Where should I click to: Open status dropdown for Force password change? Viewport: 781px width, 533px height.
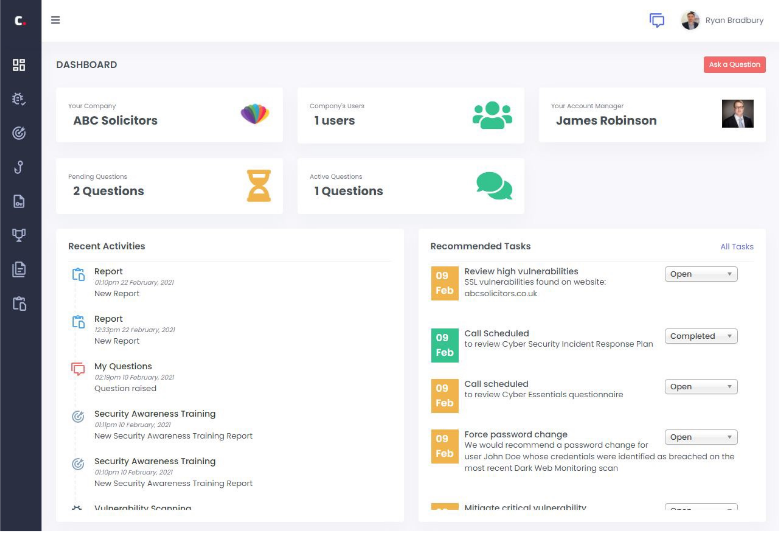(x=701, y=437)
